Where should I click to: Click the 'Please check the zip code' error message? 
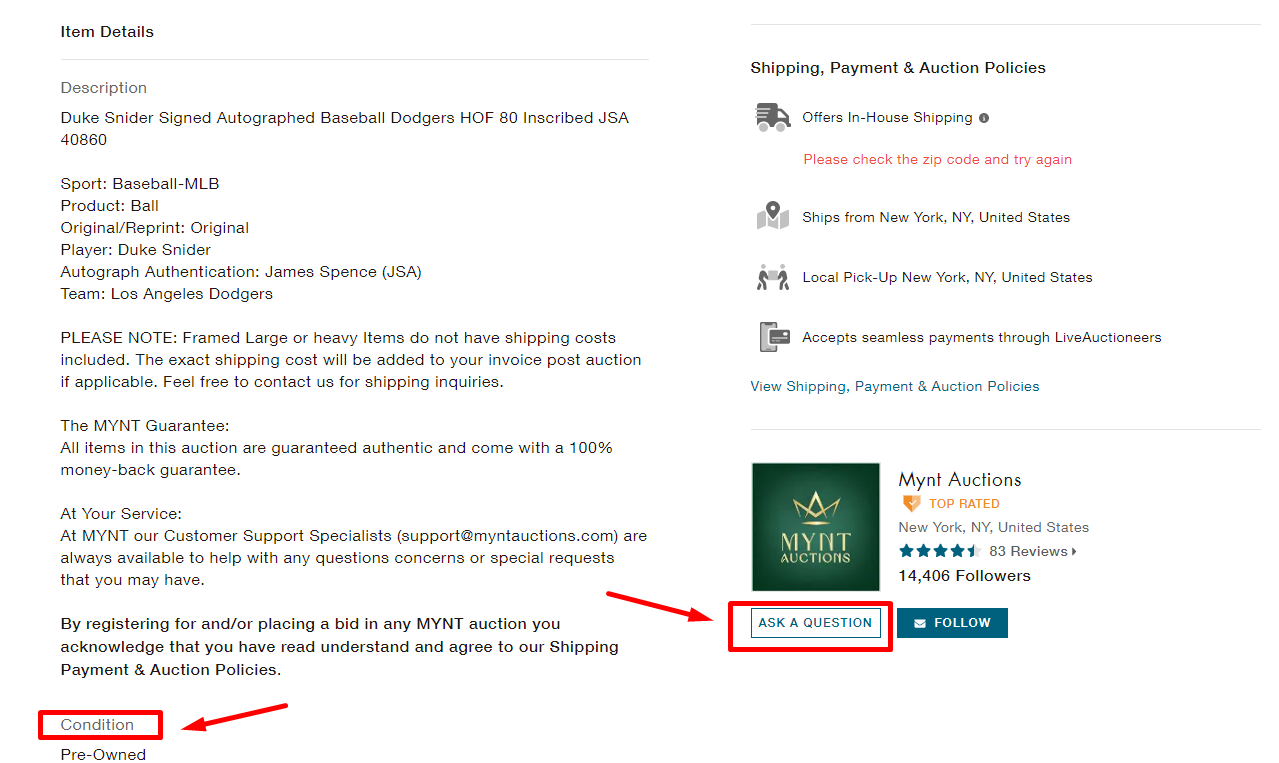coord(938,159)
